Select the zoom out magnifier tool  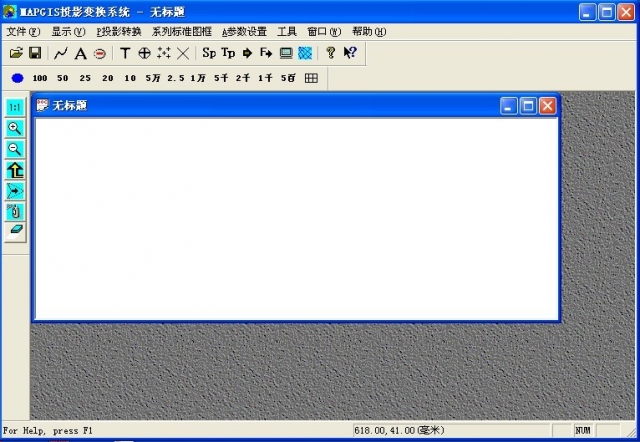15,149
